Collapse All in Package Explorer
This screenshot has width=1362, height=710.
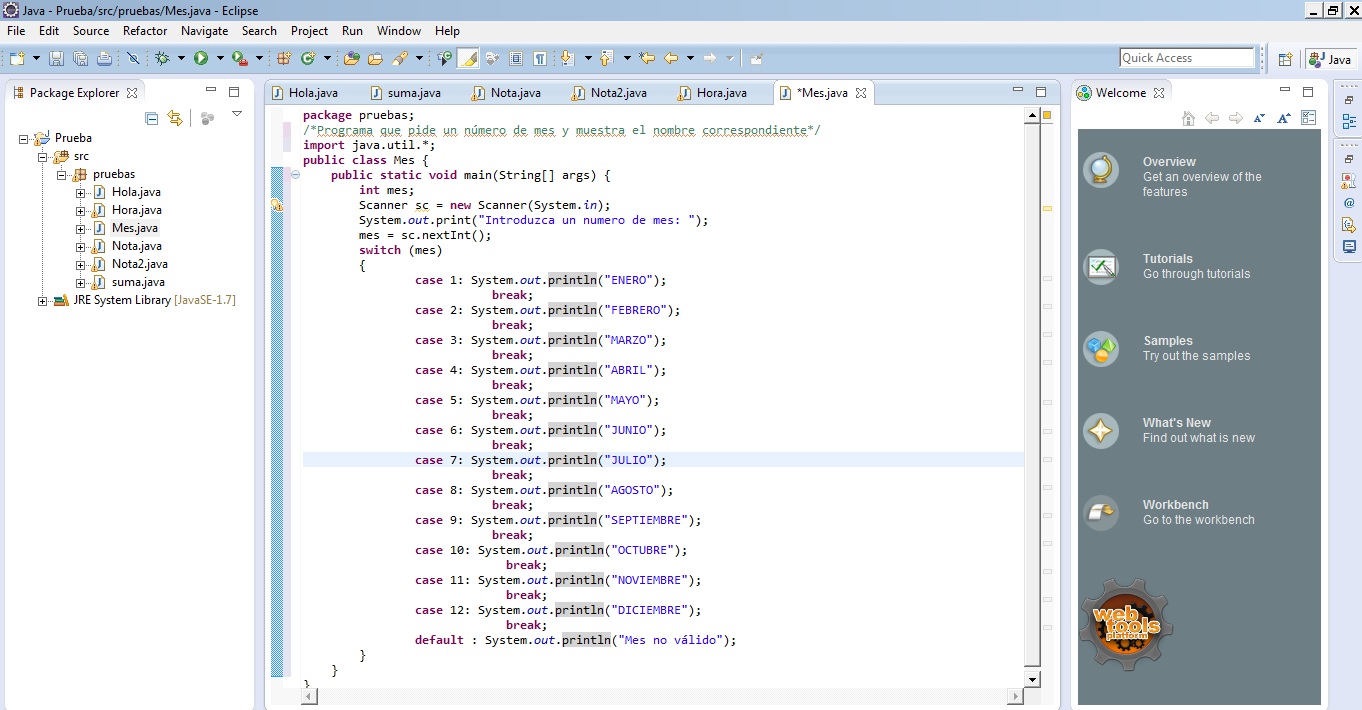click(151, 117)
